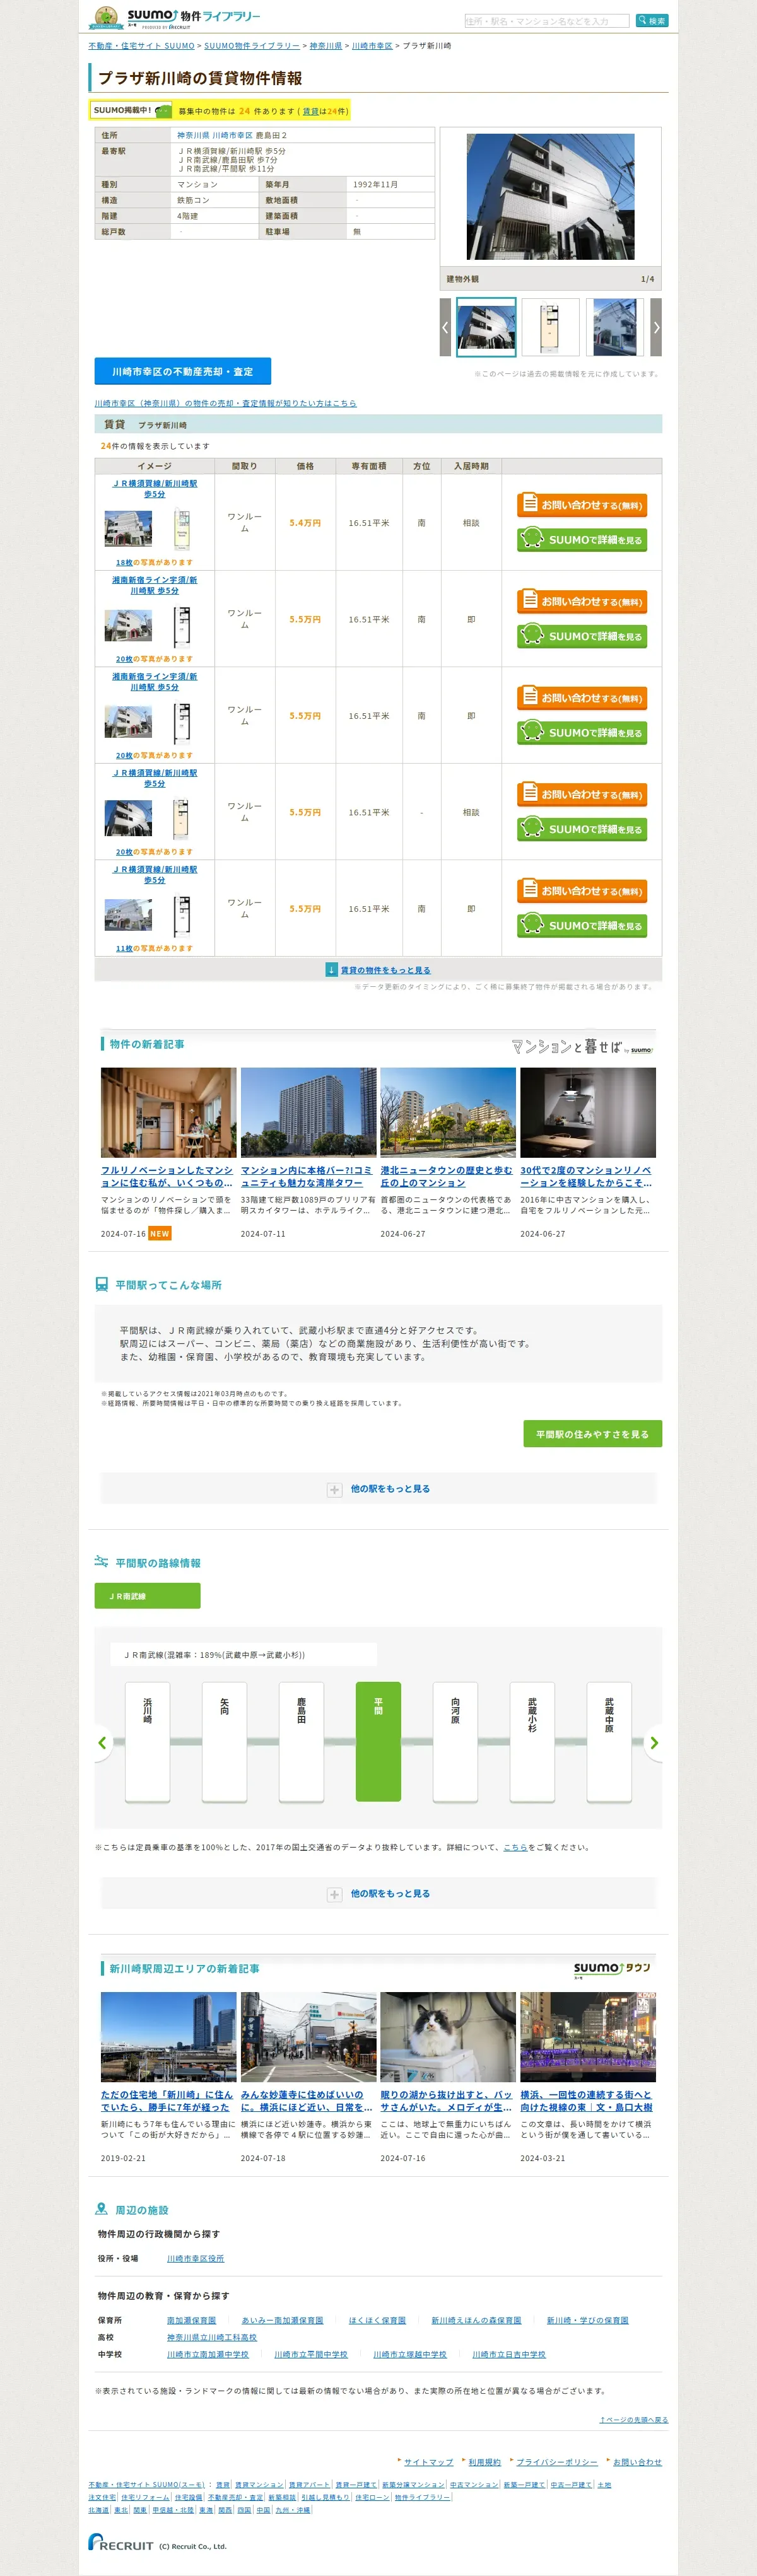Open the マンションと暮せば logo
Viewport: 757px width, 2576px height.
click(x=582, y=1046)
